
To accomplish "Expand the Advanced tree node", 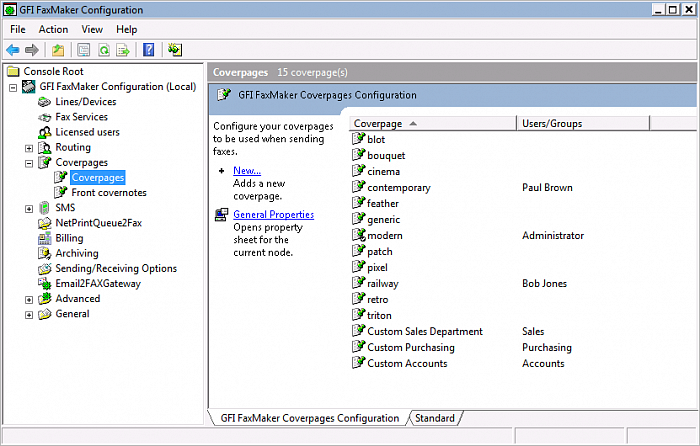I will pos(30,299).
